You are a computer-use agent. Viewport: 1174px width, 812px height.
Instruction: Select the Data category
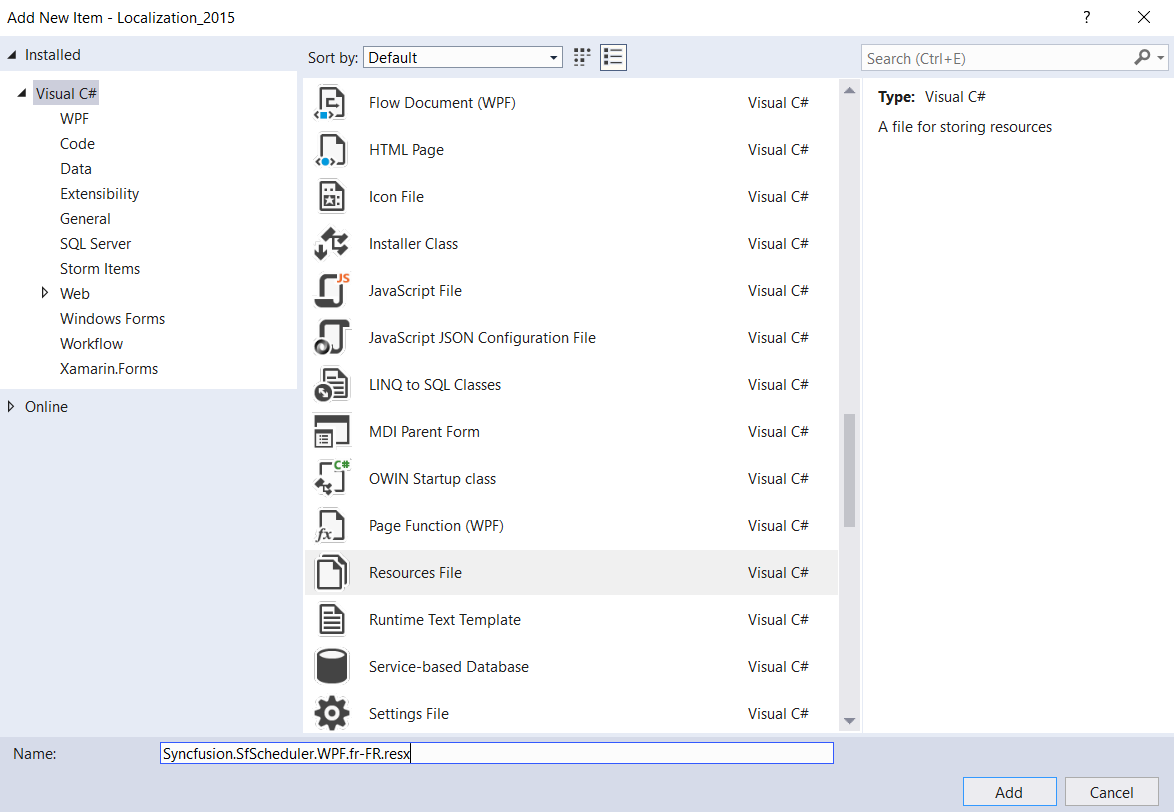click(76, 169)
